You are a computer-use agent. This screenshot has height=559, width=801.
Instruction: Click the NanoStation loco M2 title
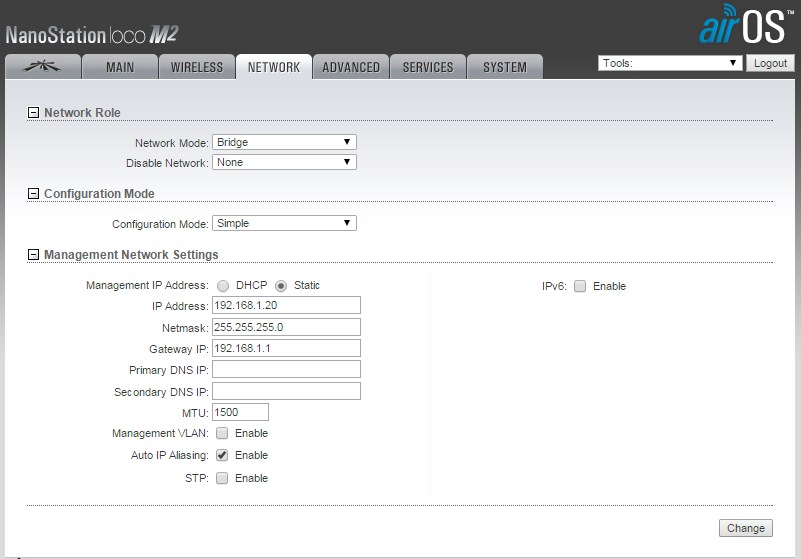[x=92, y=35]
